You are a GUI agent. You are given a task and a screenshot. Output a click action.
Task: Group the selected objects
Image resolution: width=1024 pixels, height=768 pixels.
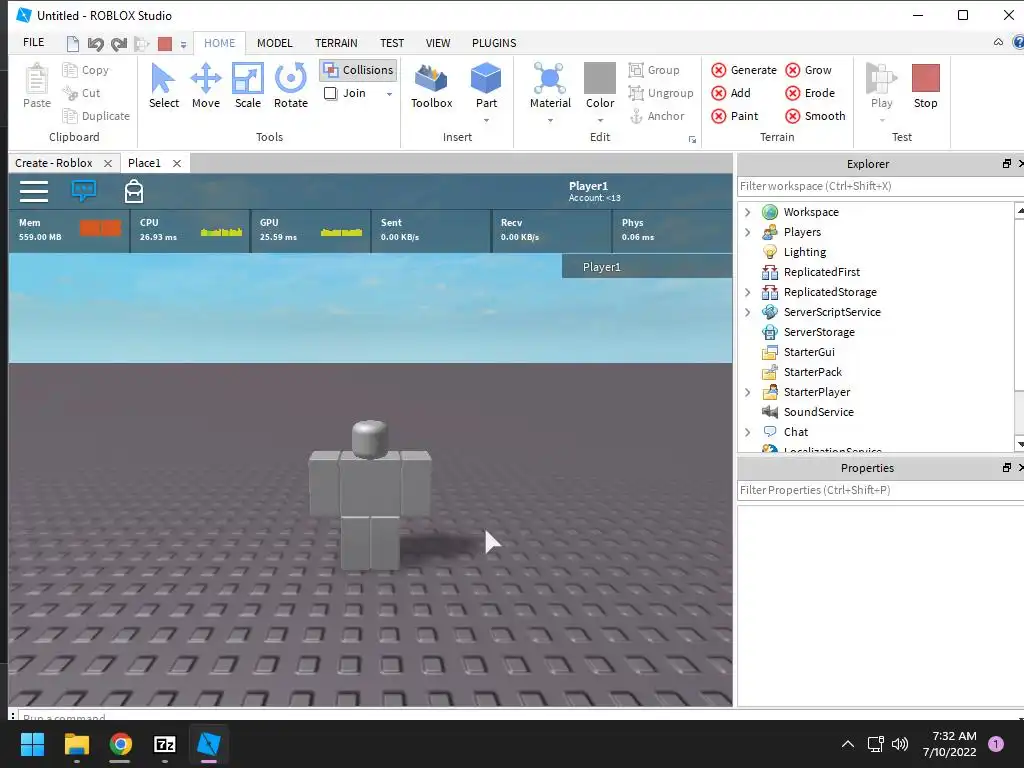[x=654, y=70]
